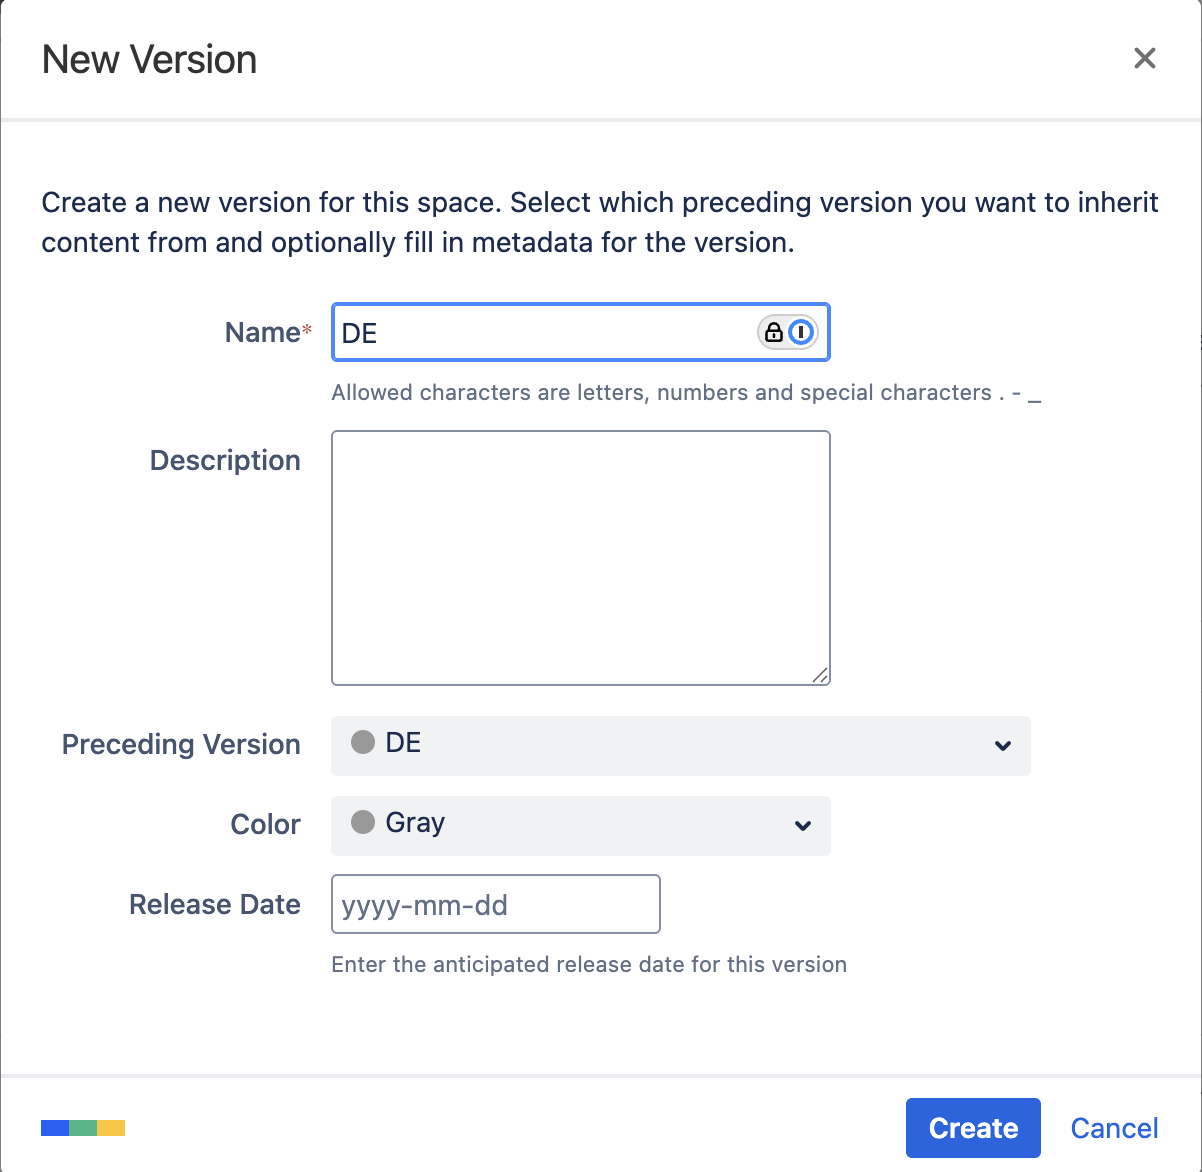
Task: Click the gray circle beside Gray
Action: [363, 822]
